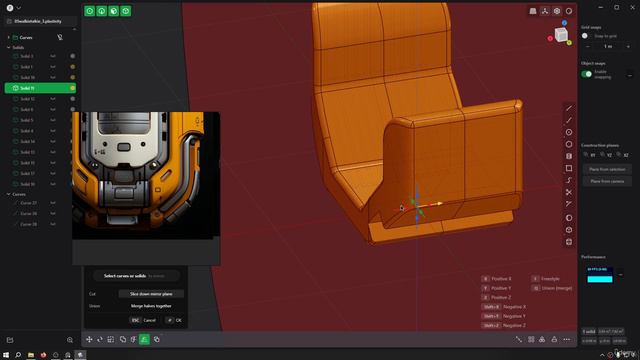640x360 pixels.
Task: Click yellow color dot on Solid 1 row
Action: 73,67
